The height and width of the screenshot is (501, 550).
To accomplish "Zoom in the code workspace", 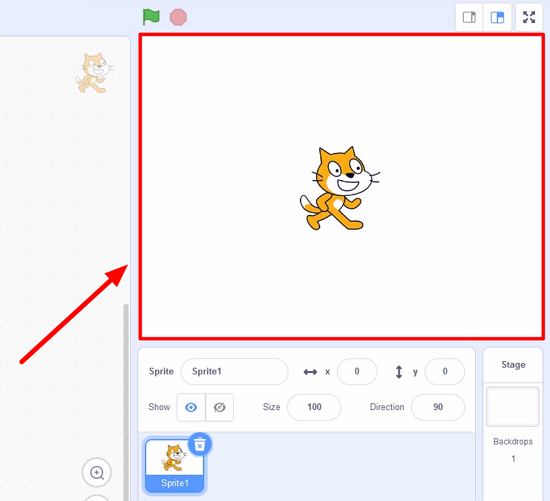I will click(96, 473).
